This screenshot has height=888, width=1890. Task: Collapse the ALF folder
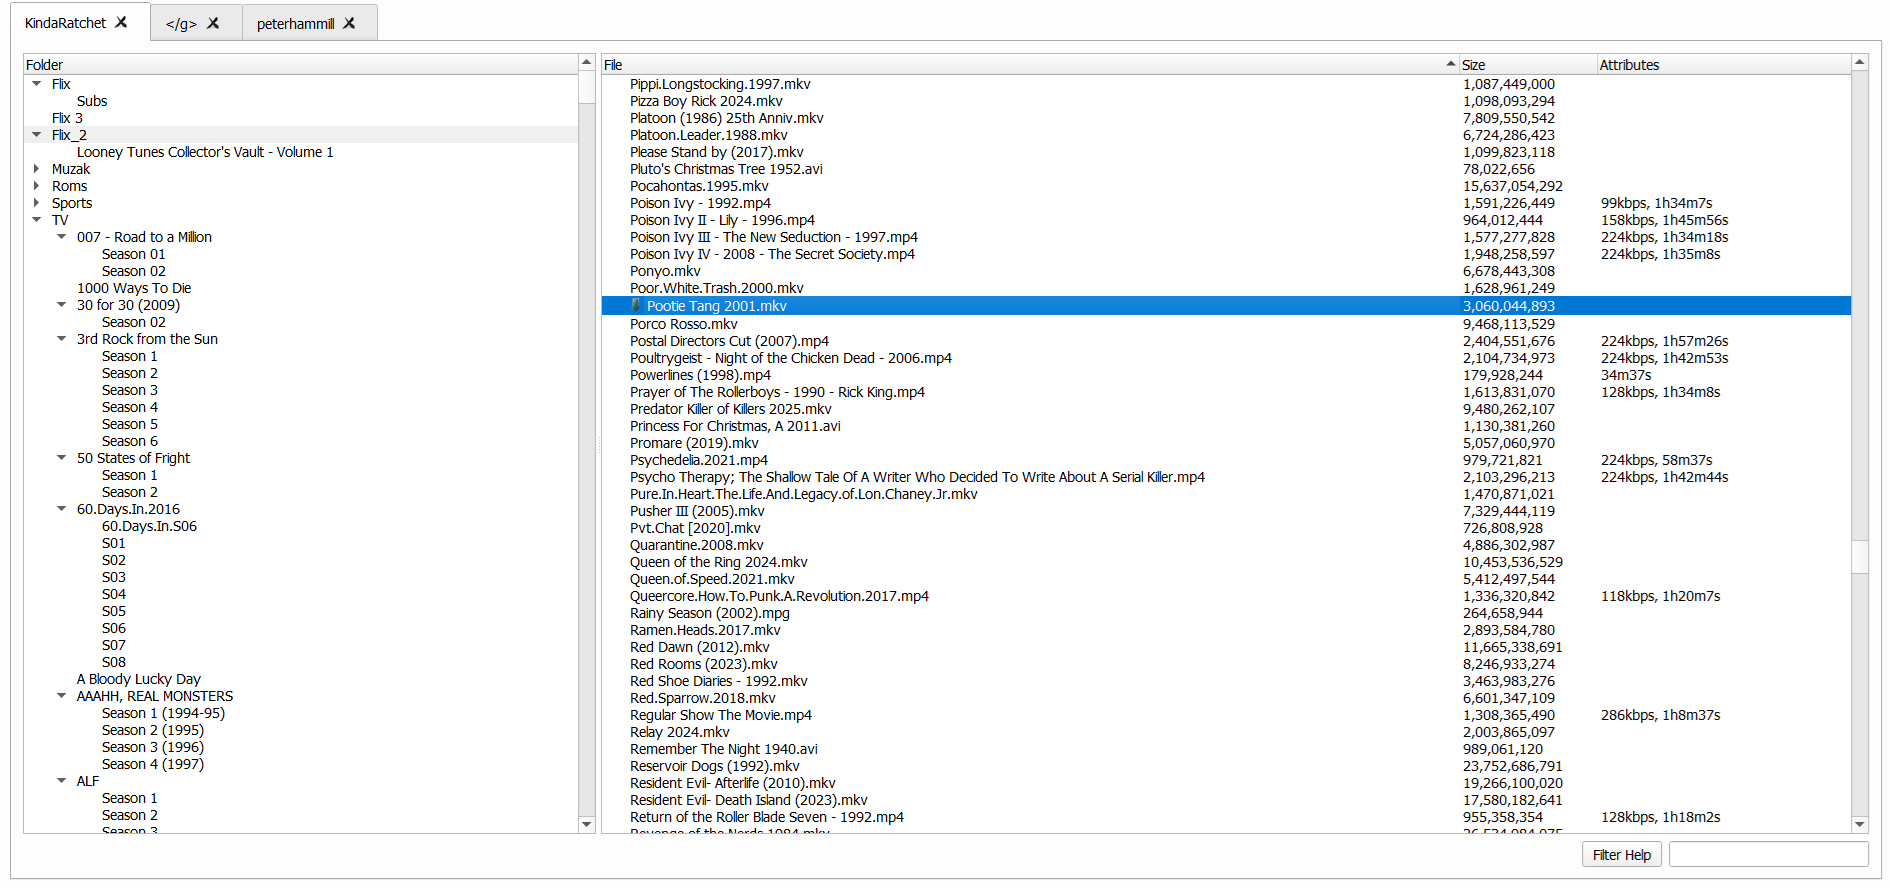(x=62, y=781)
